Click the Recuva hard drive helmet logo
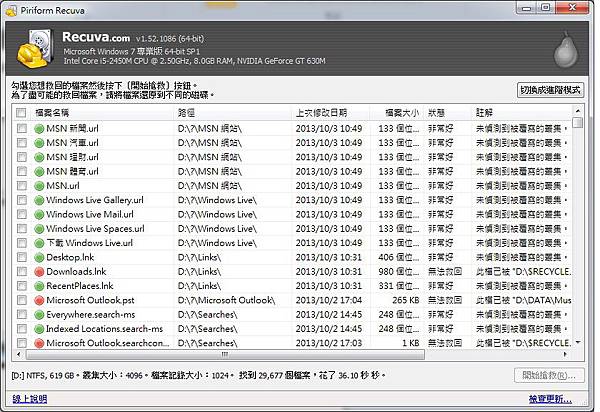 34,49
